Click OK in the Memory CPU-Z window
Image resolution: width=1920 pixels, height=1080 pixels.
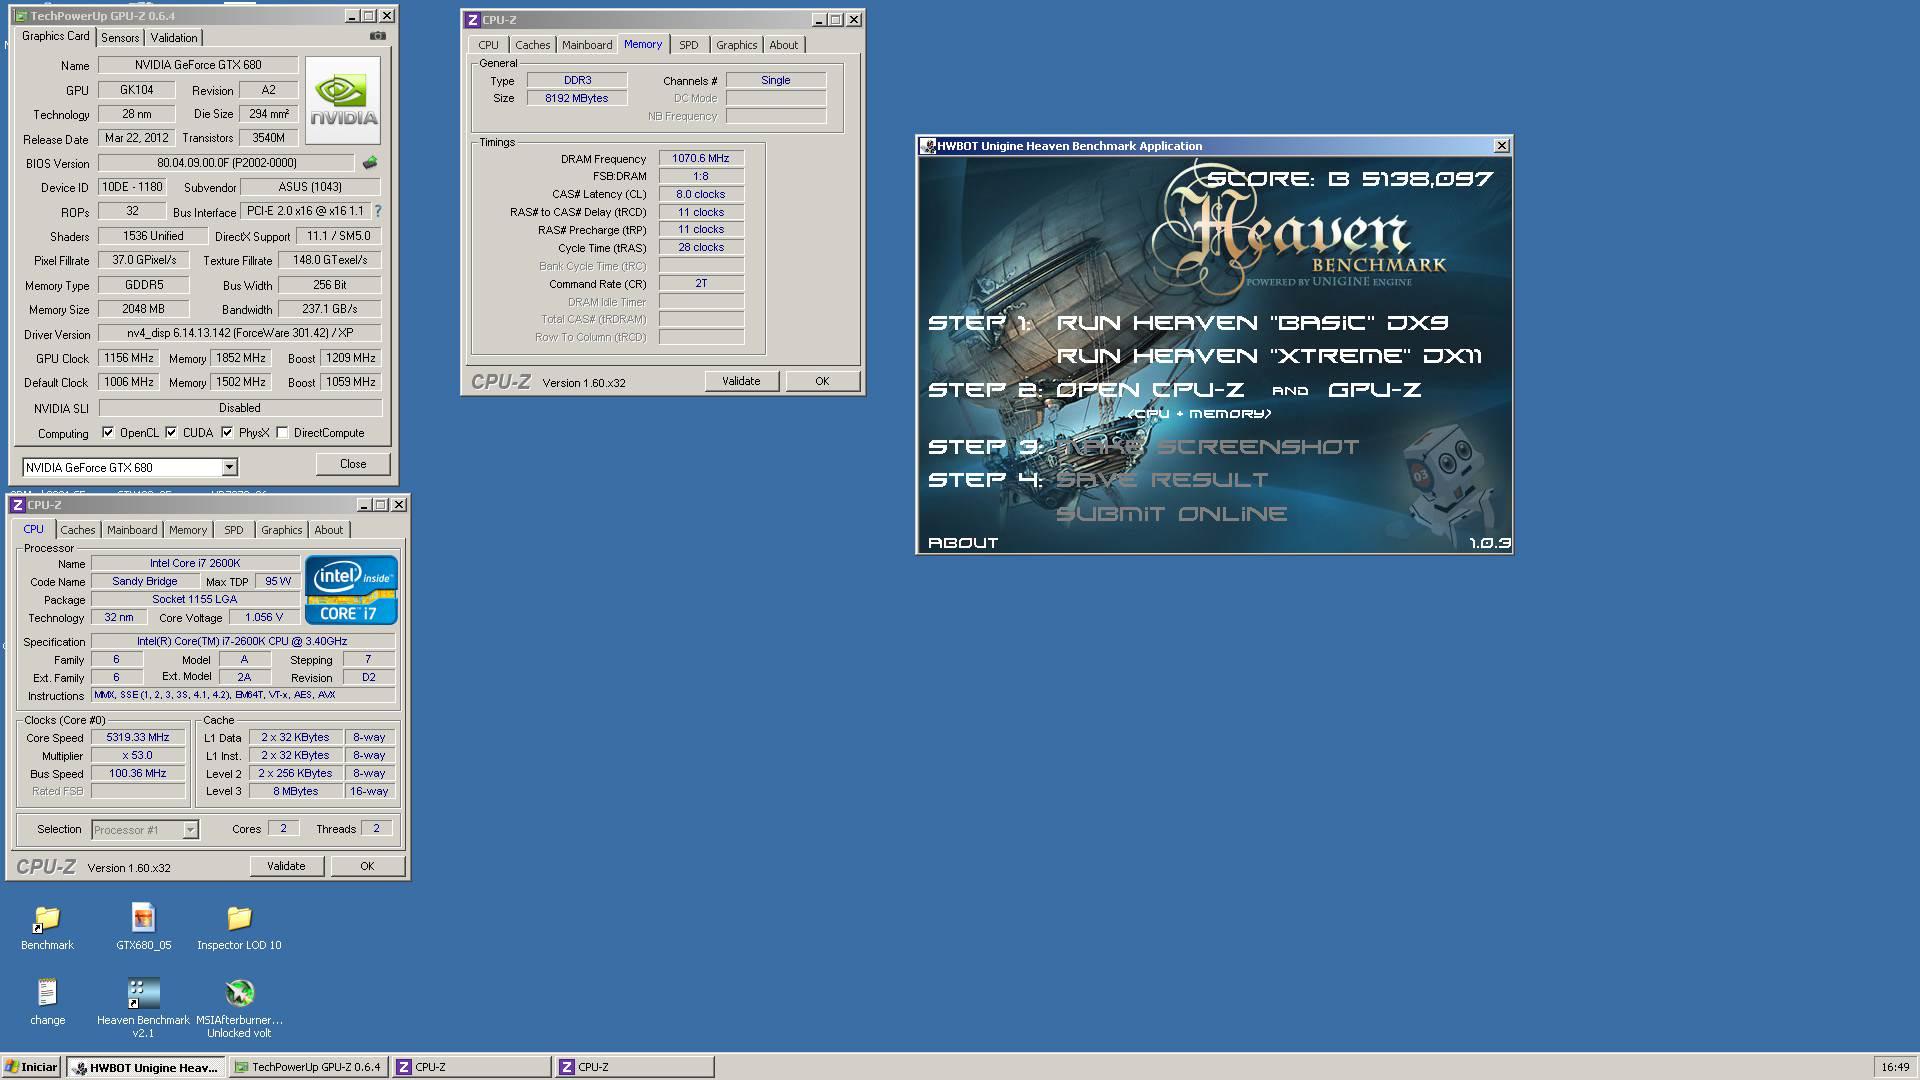point(822,381)
